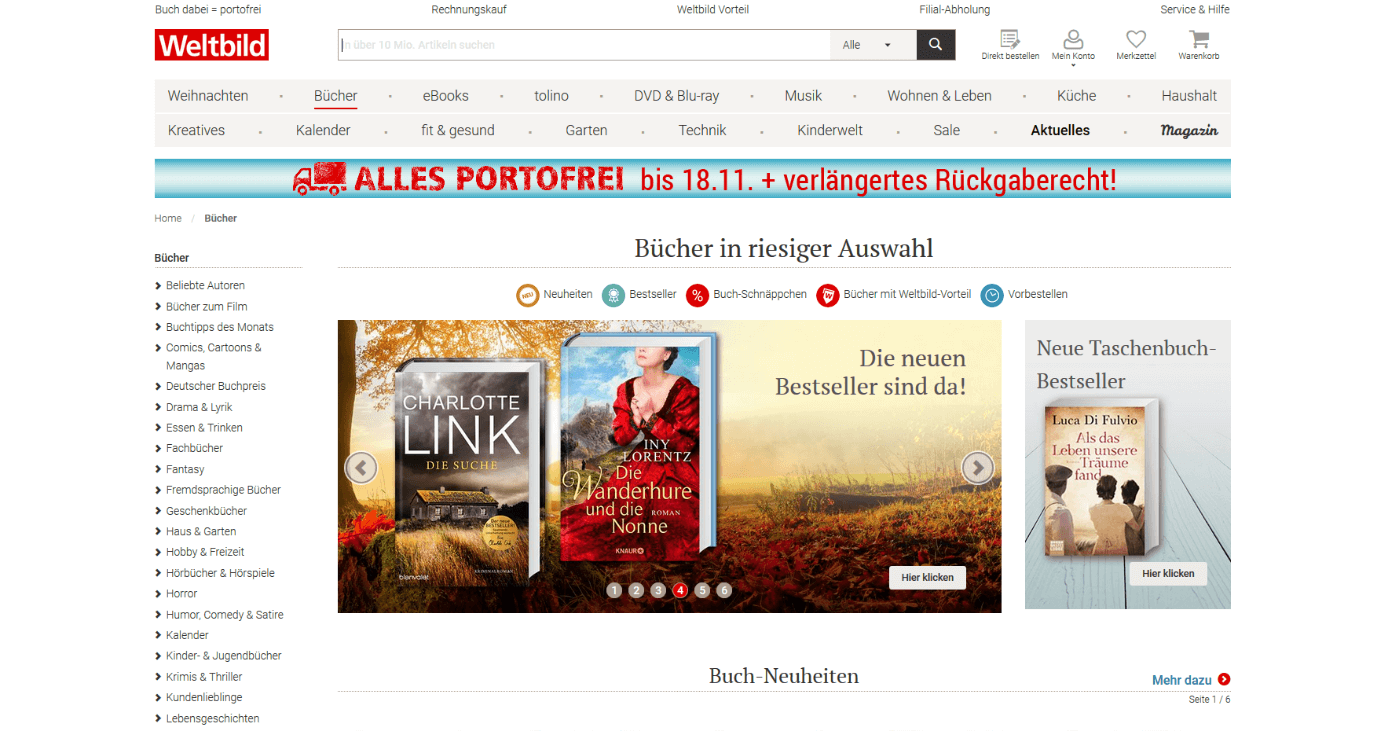Screen dimensions: 1388x731
Task: Select carousel slide 2 dot
Action: 636,590
